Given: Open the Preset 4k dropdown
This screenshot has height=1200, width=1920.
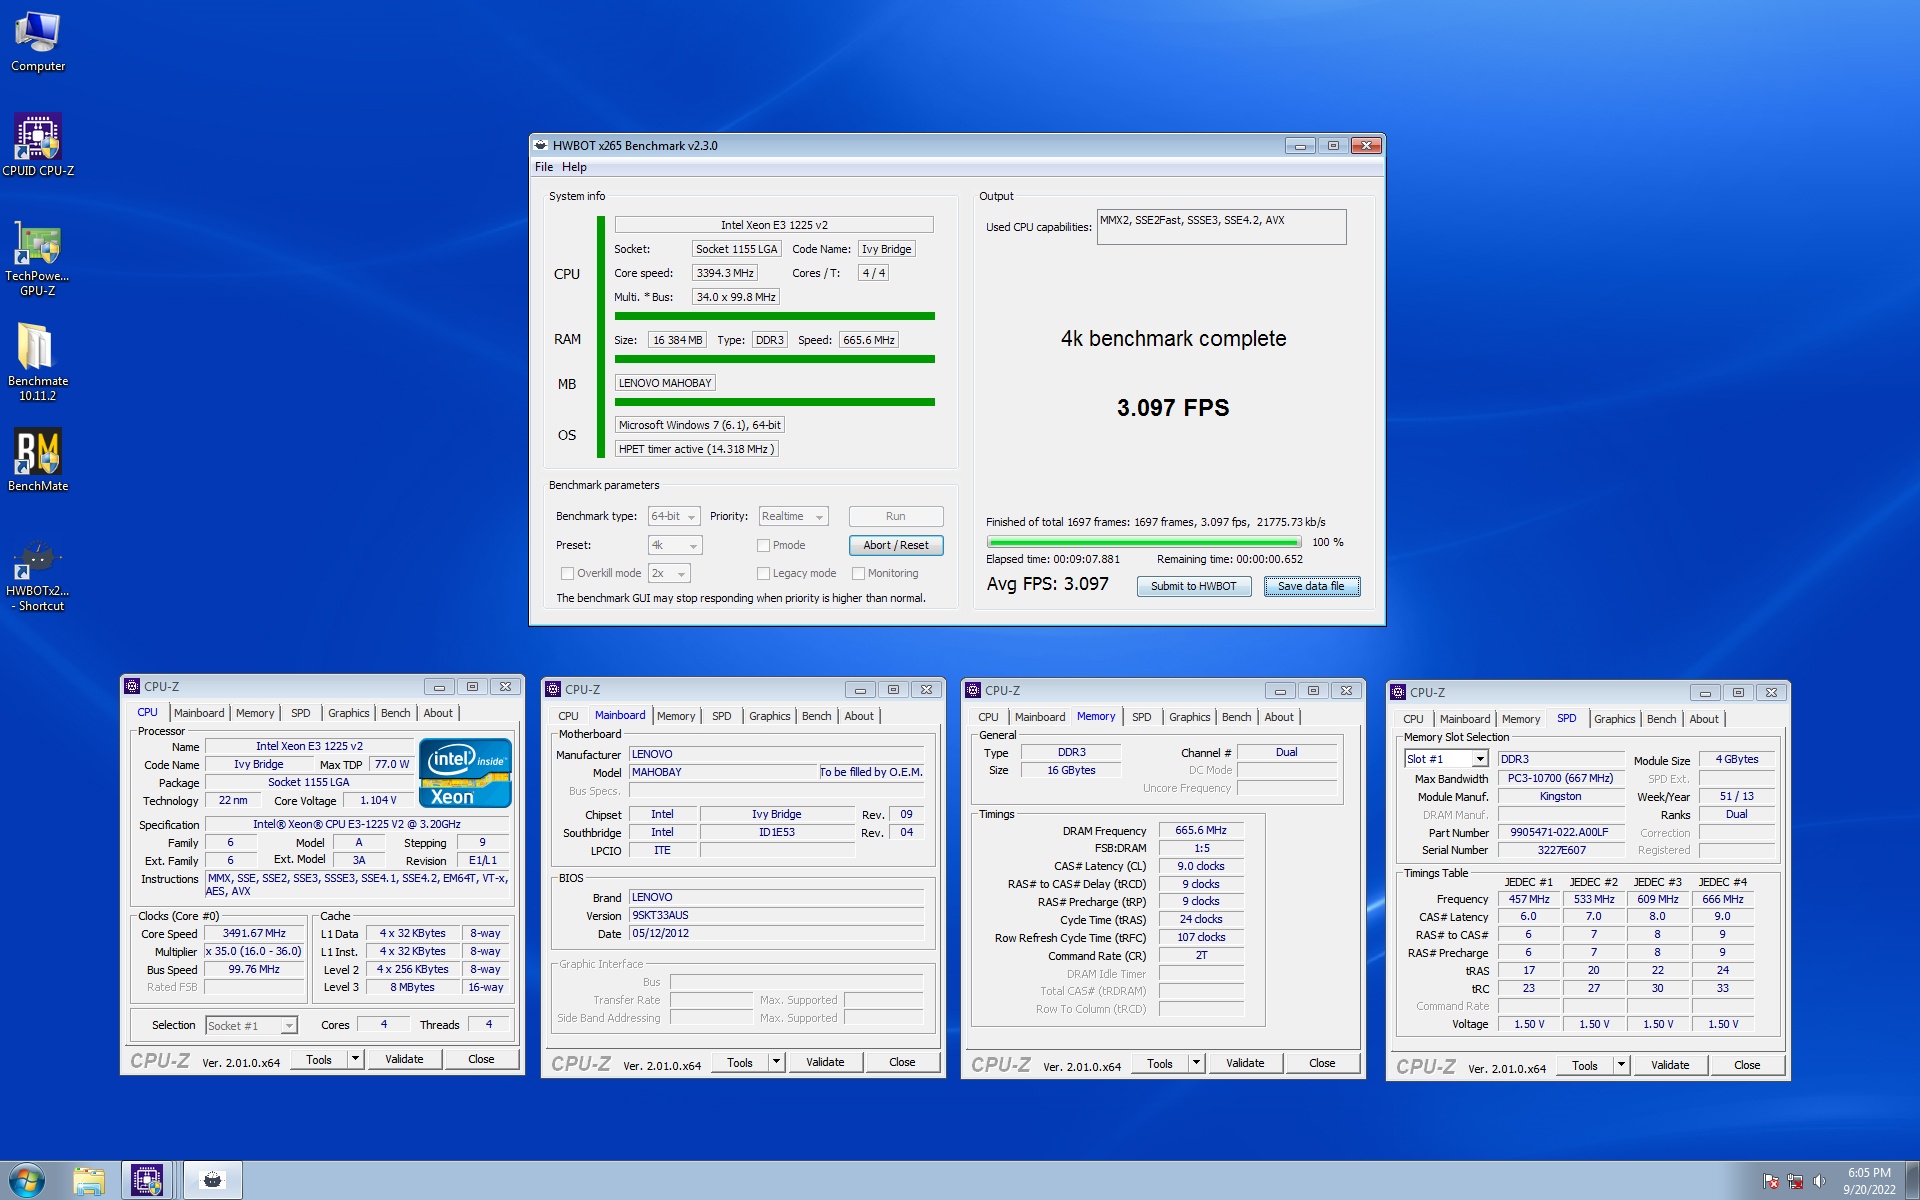Looking at the screenshot, I should tap(675, 546).
